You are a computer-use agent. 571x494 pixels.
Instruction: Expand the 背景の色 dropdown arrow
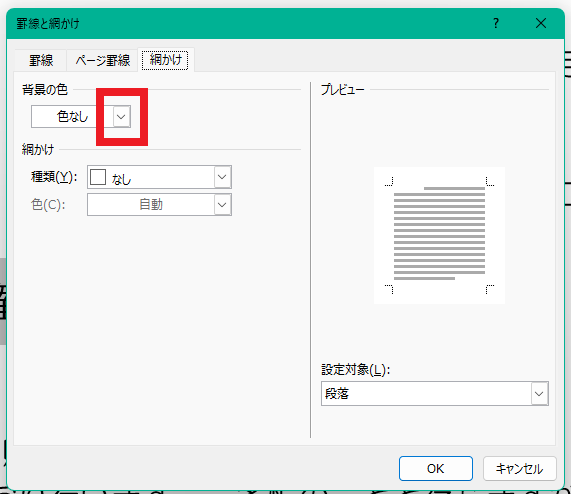121,117
